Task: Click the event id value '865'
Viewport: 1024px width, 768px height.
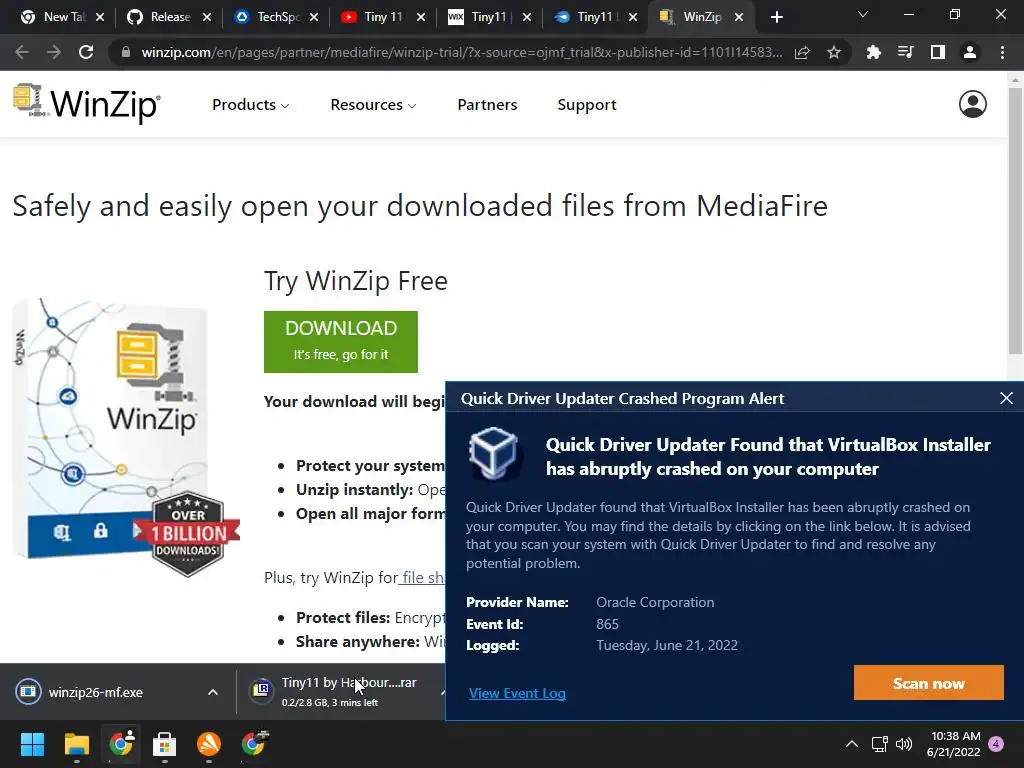Action: tap(607, 624)
